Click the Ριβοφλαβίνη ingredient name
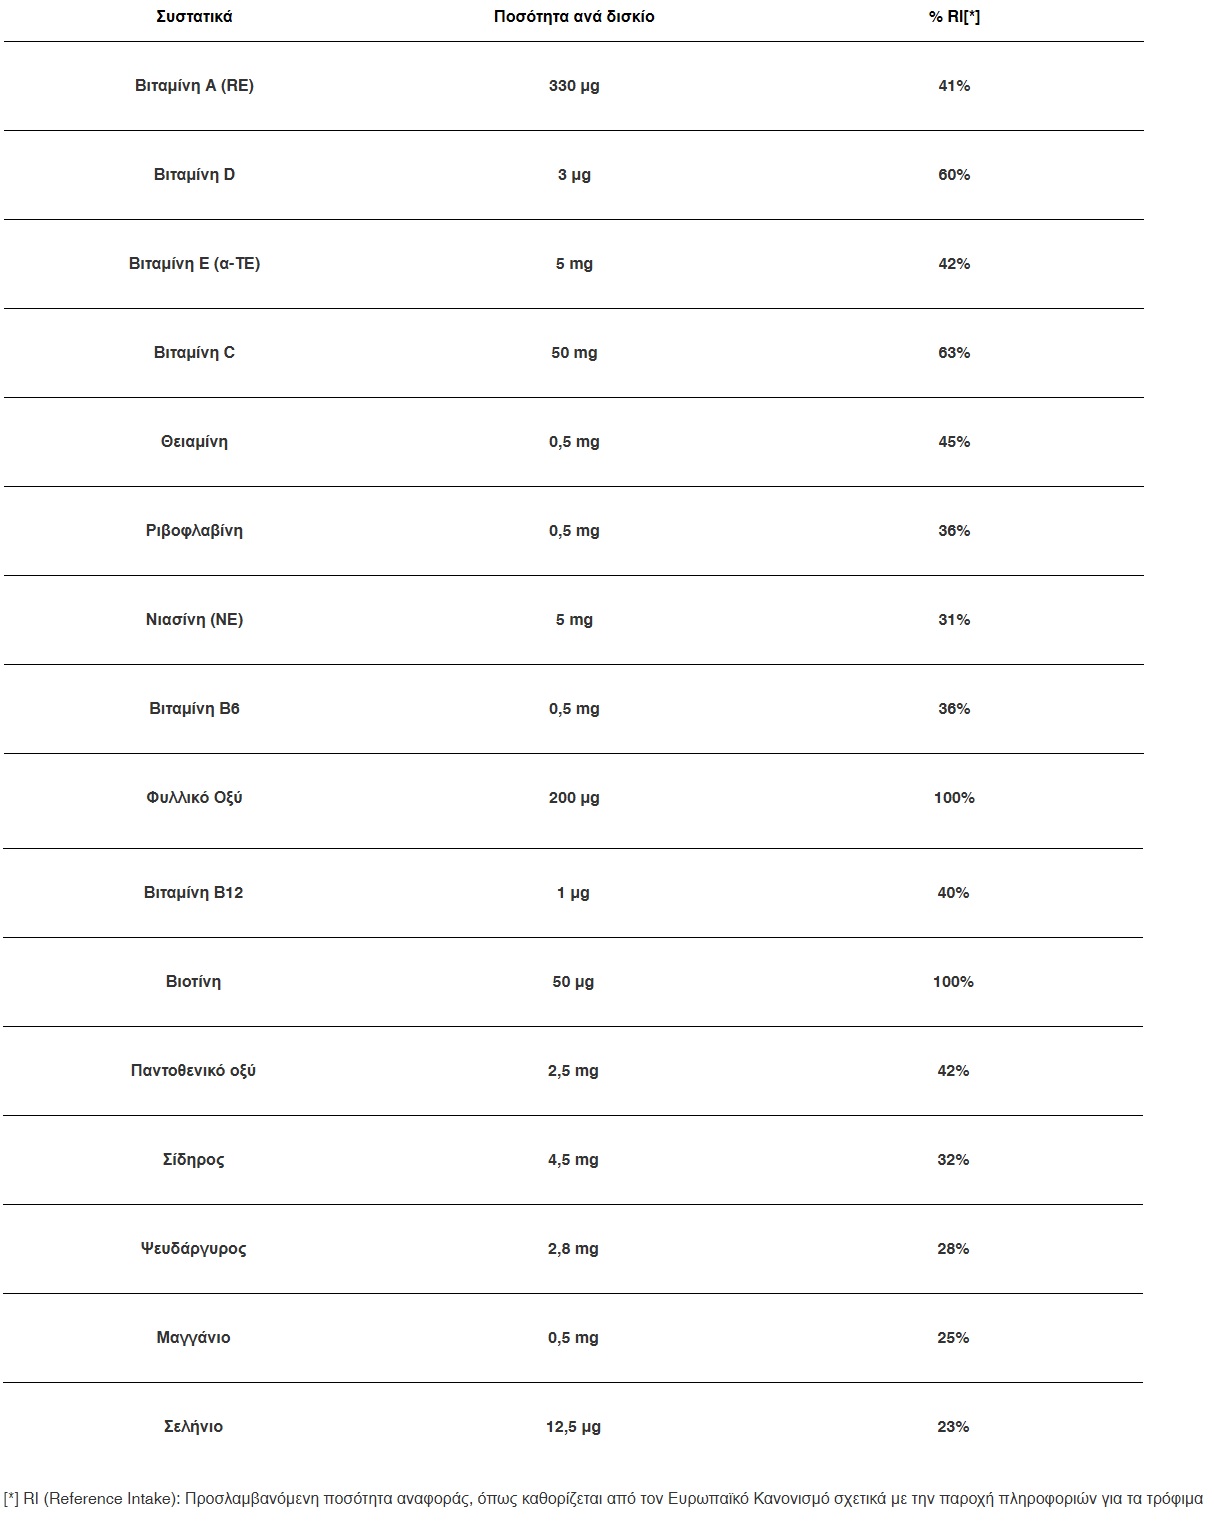Image resolution: width=1214 pixels, height=1522 pixels. [x=194, y=531]
